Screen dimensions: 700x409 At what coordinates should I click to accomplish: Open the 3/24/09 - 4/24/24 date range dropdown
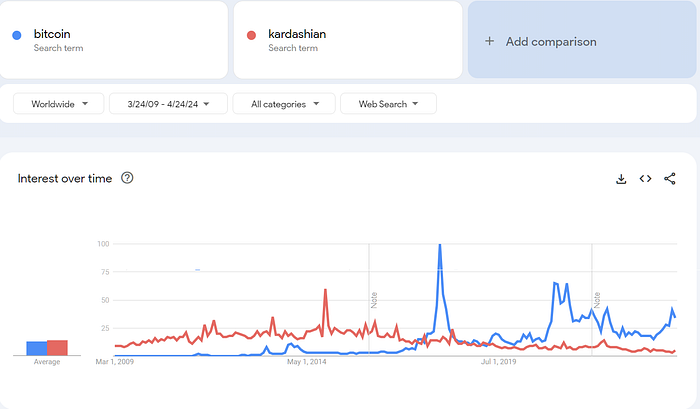pos(167,104)
